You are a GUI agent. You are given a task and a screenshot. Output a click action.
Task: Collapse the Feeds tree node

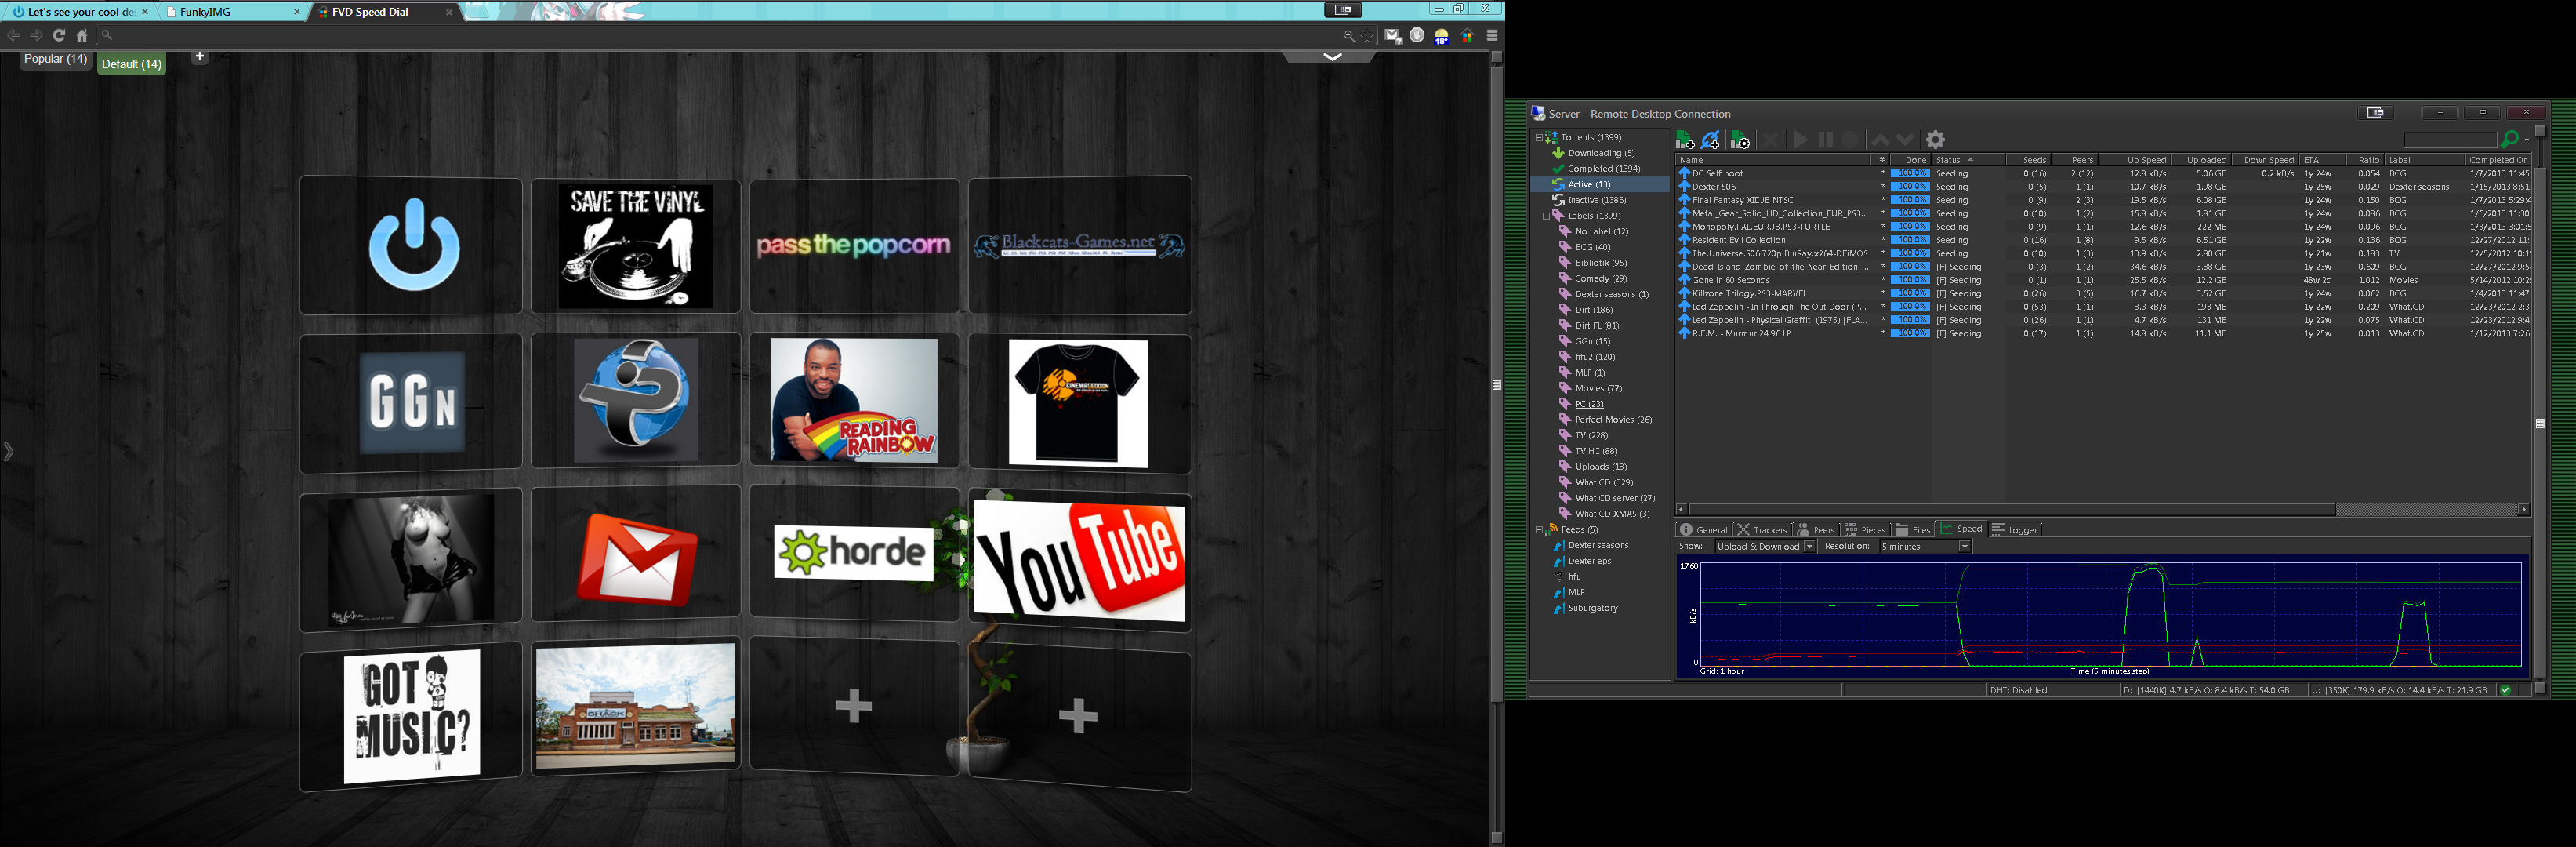(1539, 530)
